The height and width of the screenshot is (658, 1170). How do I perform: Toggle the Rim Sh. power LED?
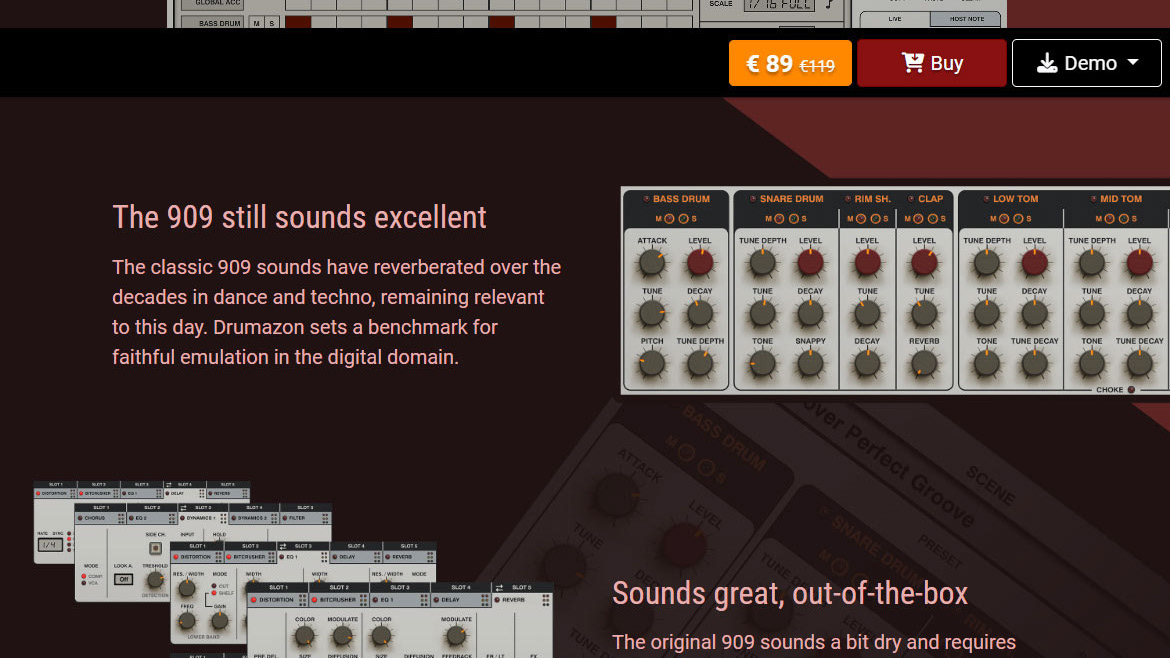[848, 199]
